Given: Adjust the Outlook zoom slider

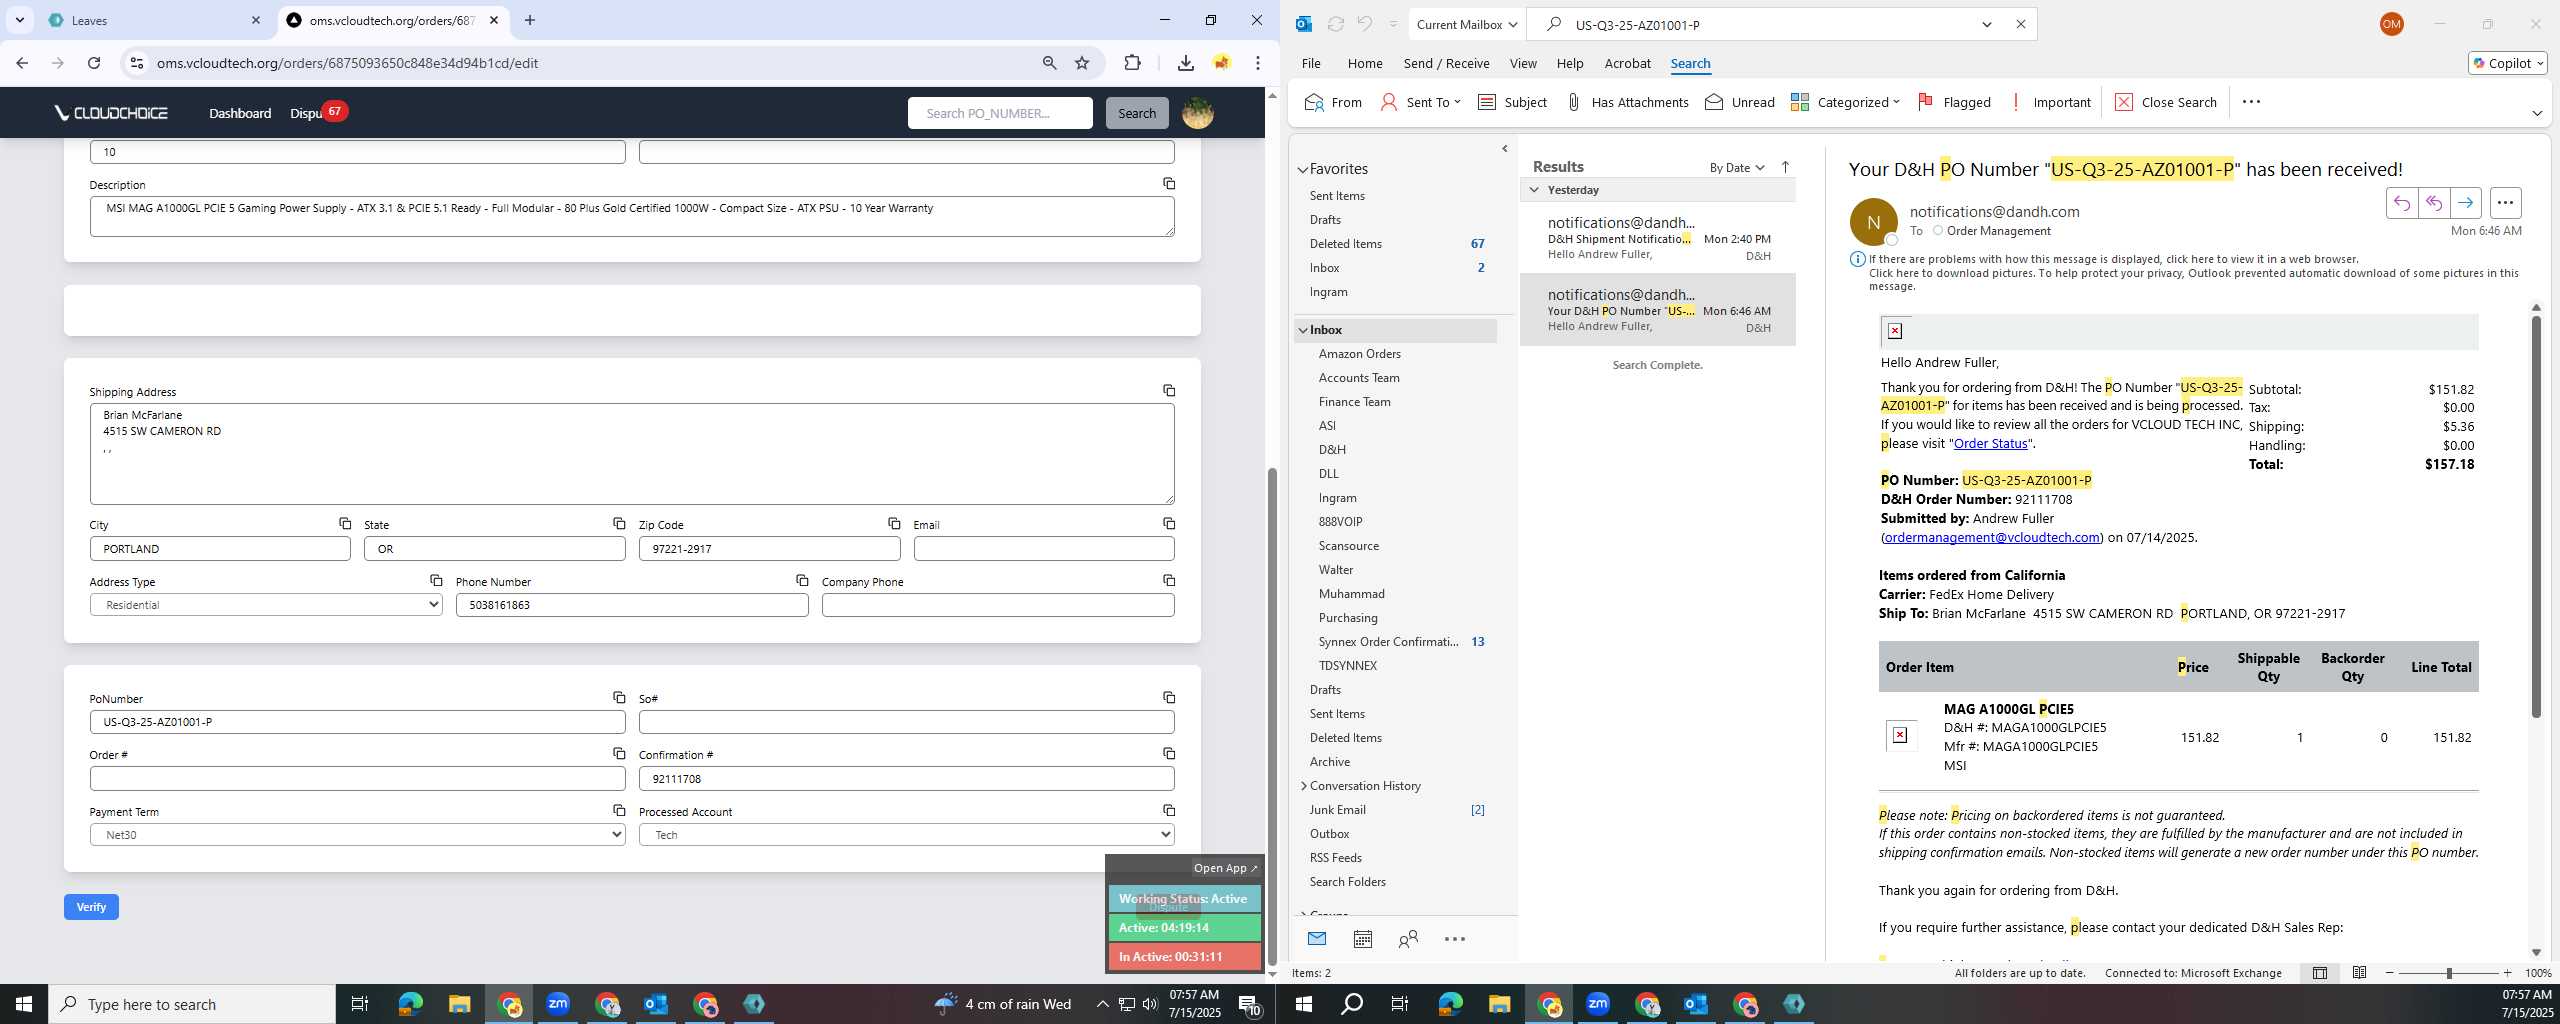Looking at the screenshot, I should pyautogui.click(x=2448, y=973).
